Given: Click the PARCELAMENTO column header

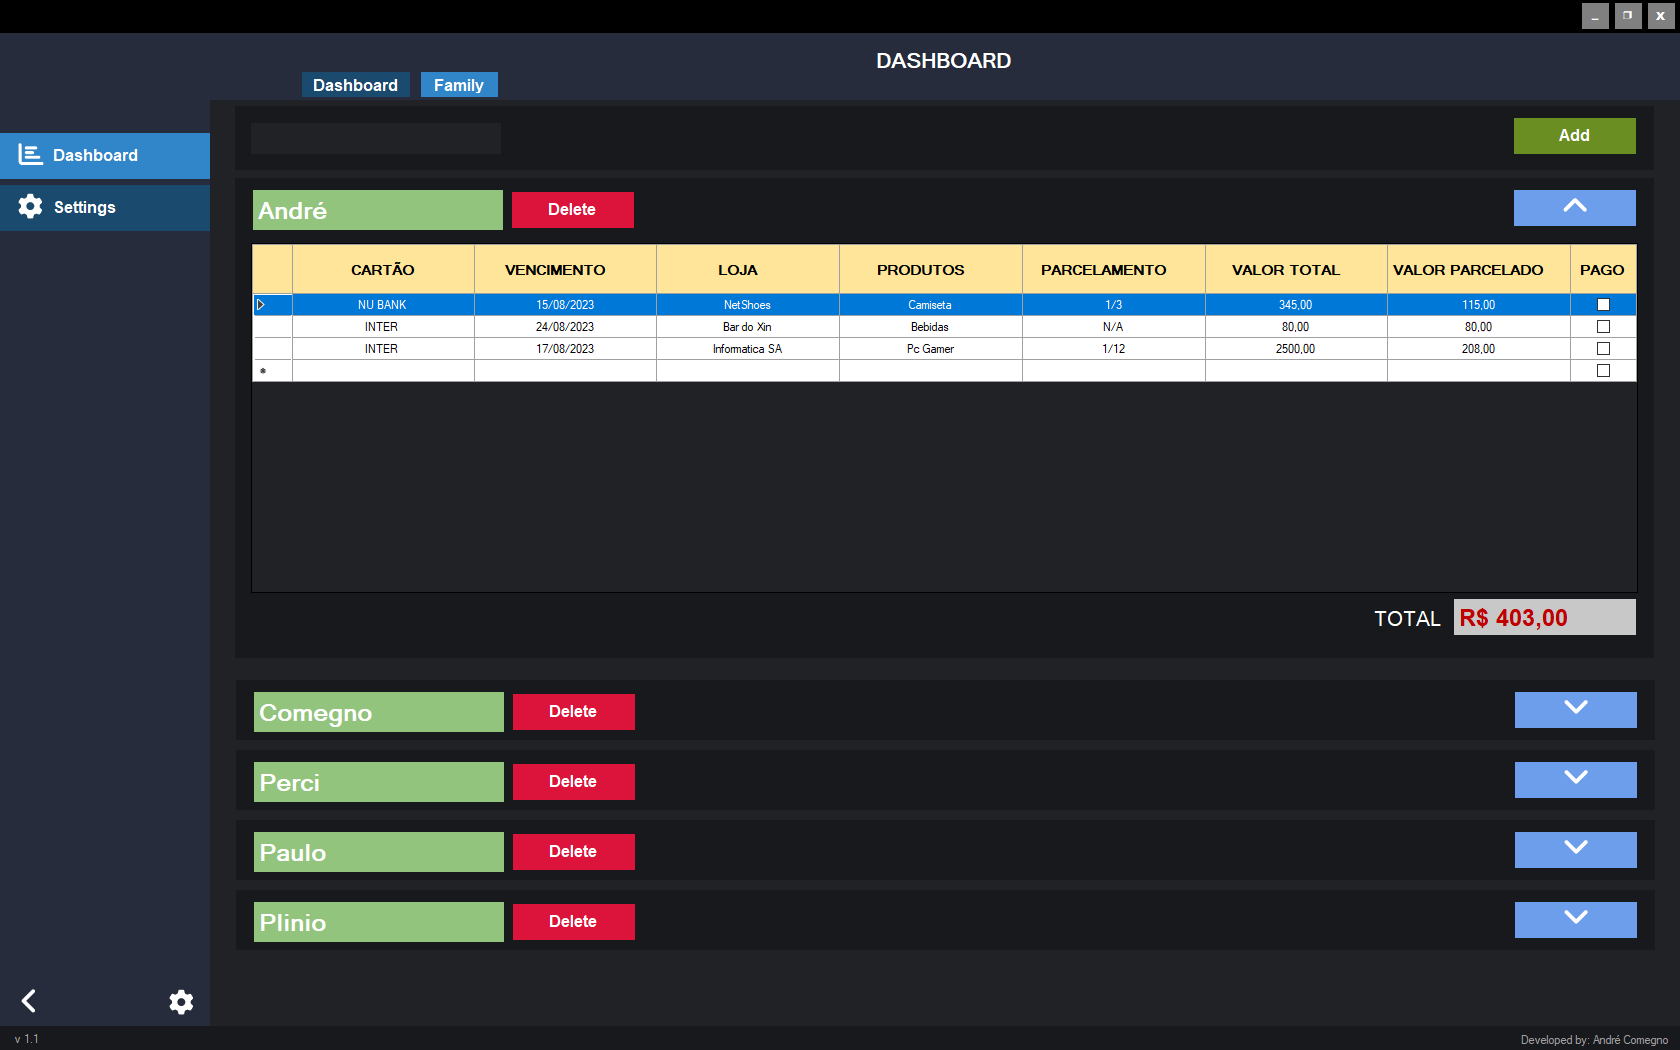Looking at the screenshot, I should tap(1114, 270).
